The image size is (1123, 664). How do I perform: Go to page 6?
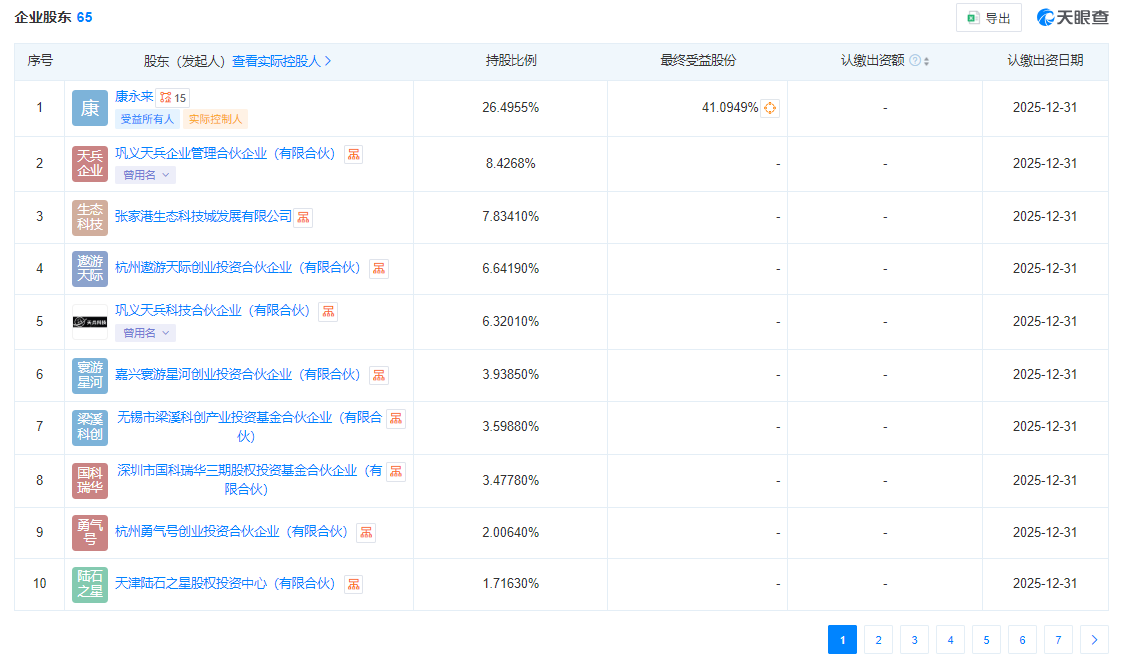pos(1022,640)
